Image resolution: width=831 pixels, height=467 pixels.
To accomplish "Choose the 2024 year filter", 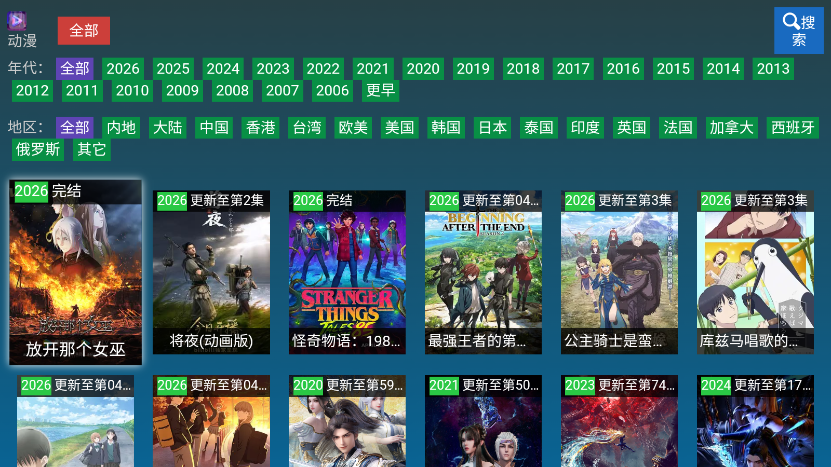I will [223, 69].
